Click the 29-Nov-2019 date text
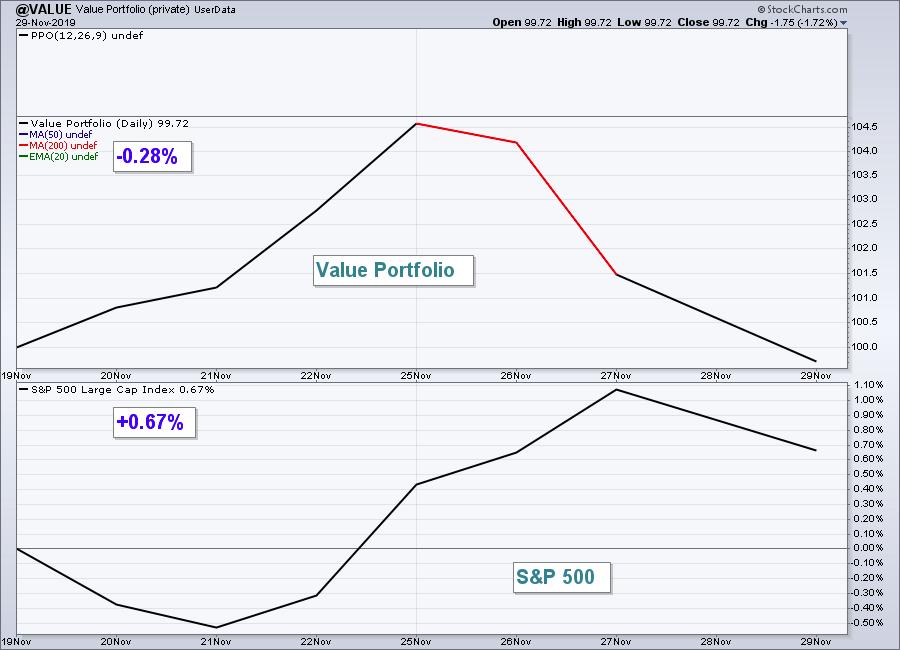Screen dimensions: 900x650 point(45,23)
